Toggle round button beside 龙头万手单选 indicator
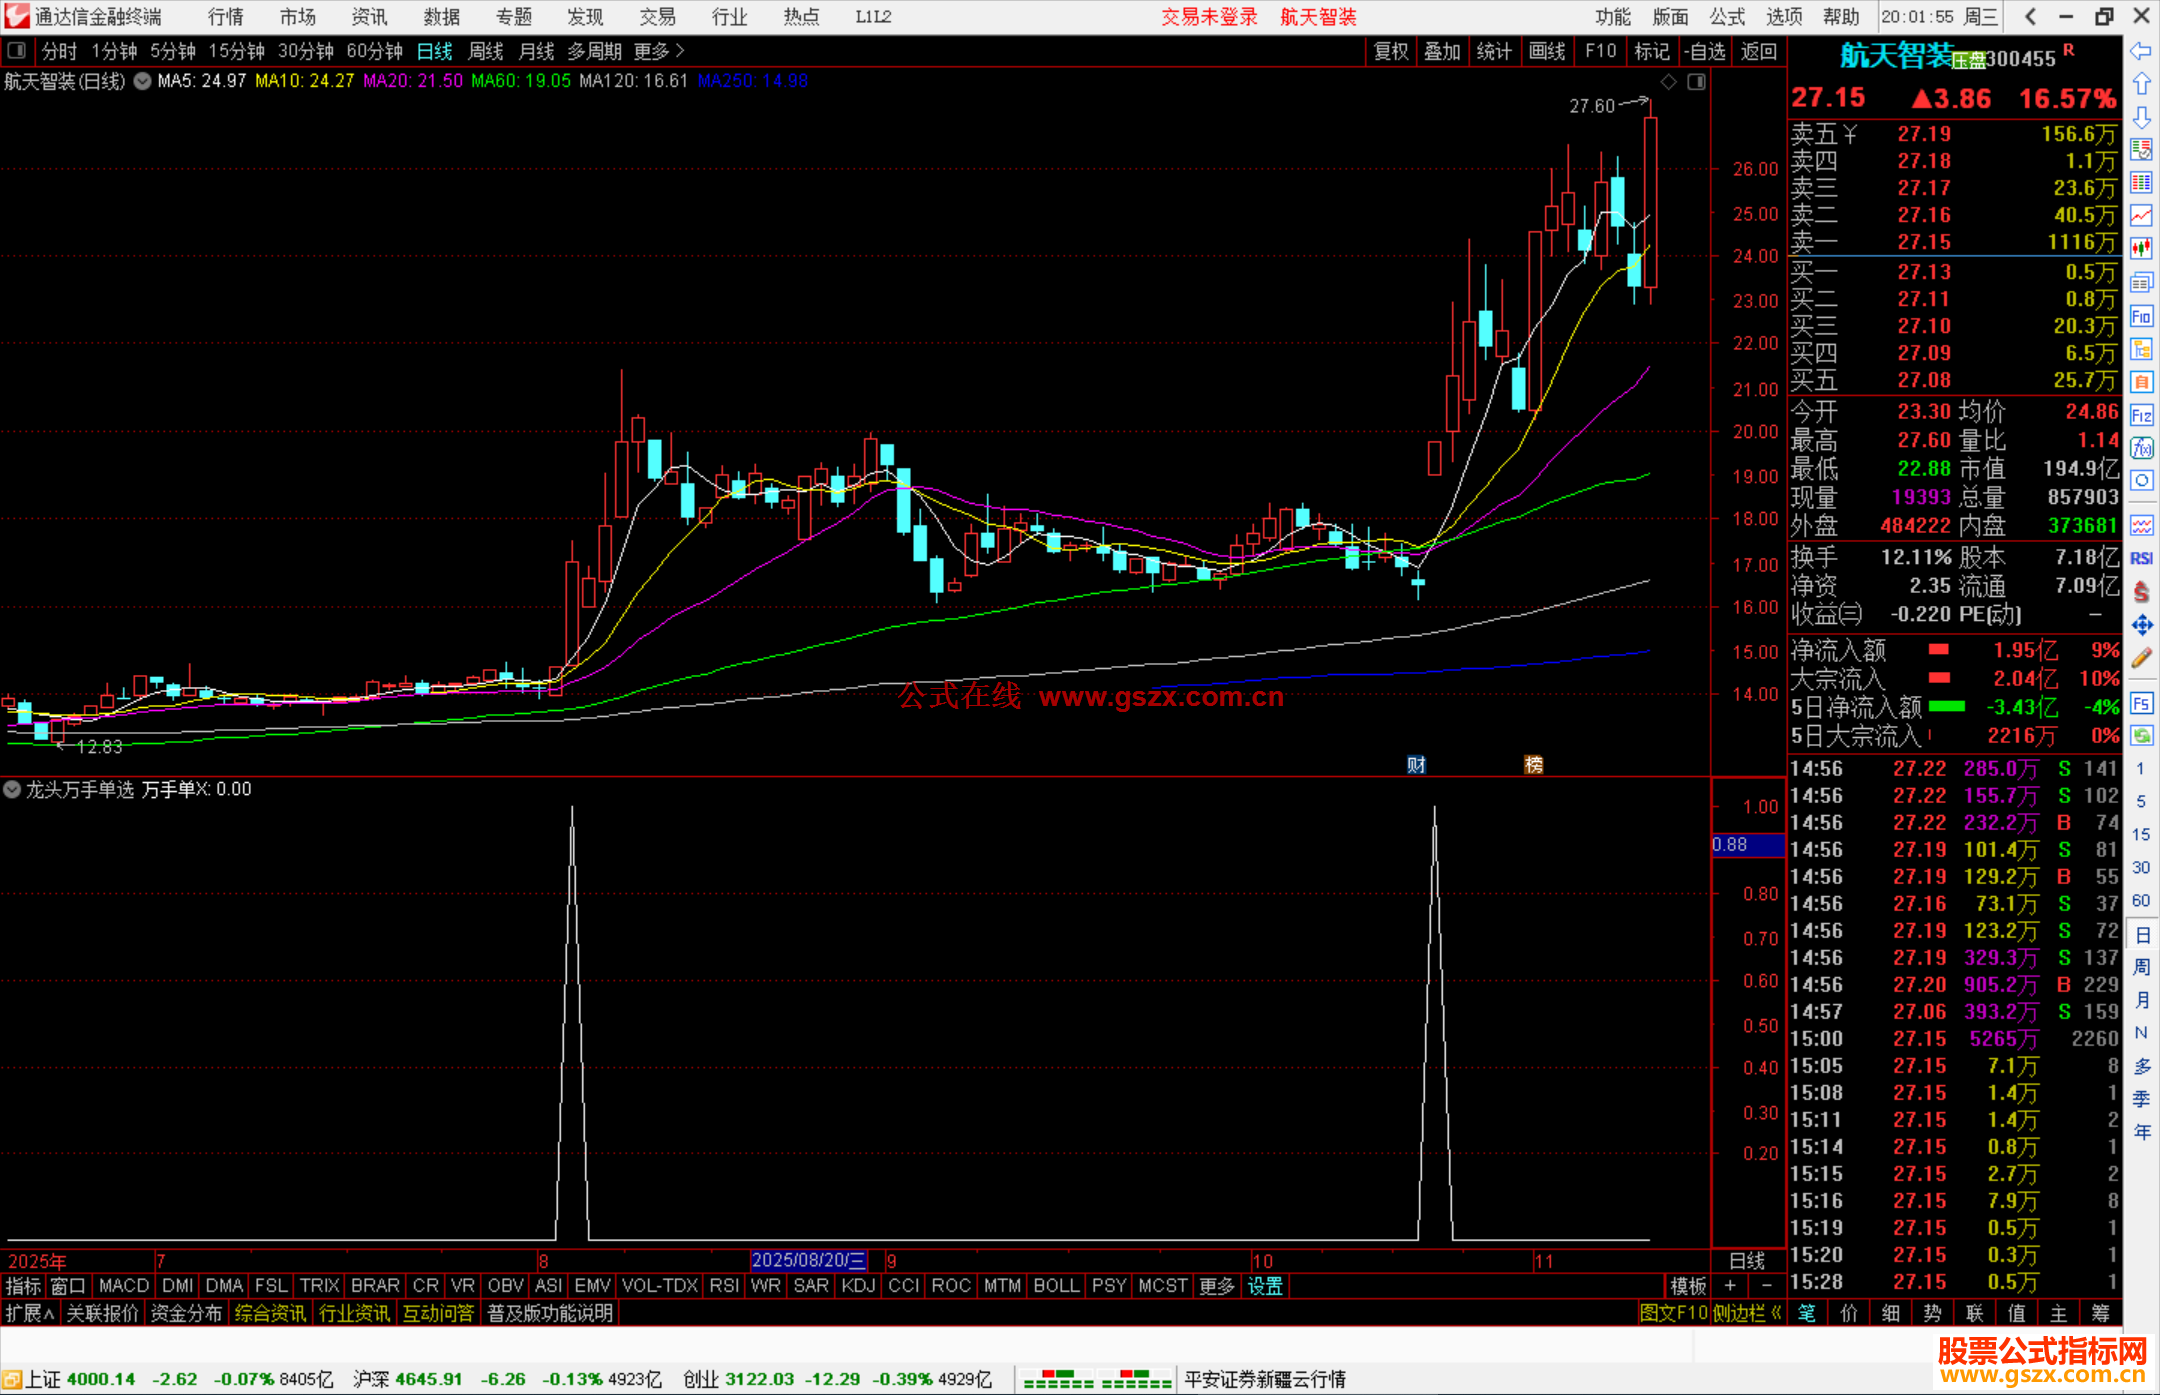The image size is (2160, 1395). click(12, 789)
